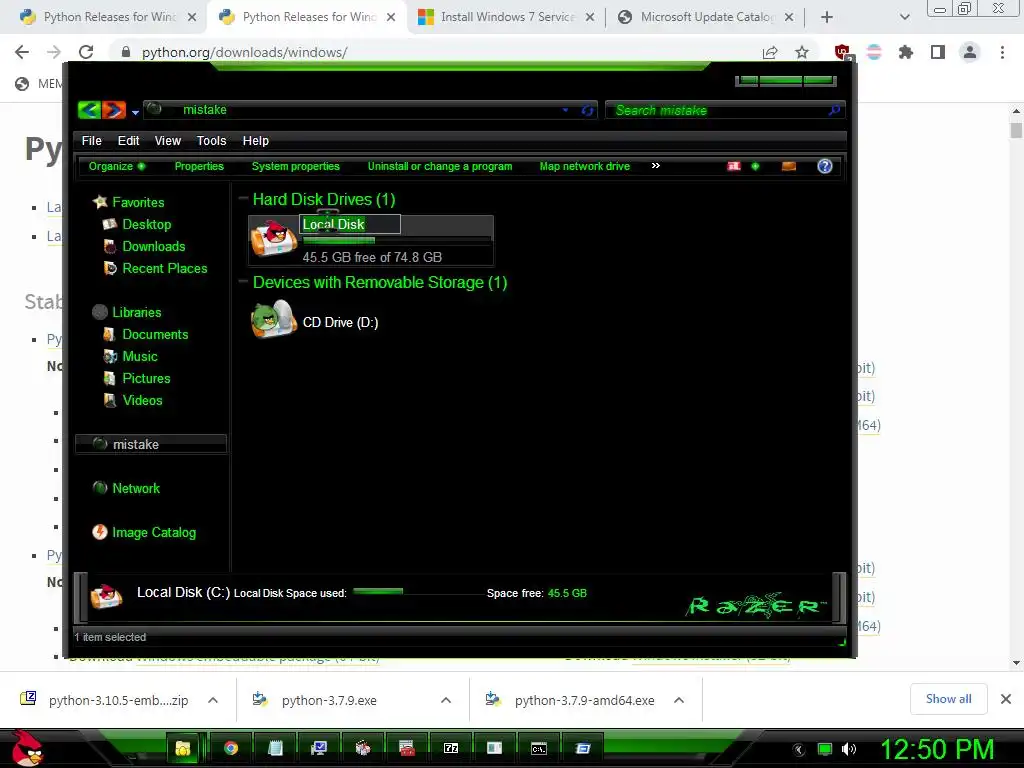Go back with the green arrow in Explorer
The image size is (1024, 768).
coord(89,110)
